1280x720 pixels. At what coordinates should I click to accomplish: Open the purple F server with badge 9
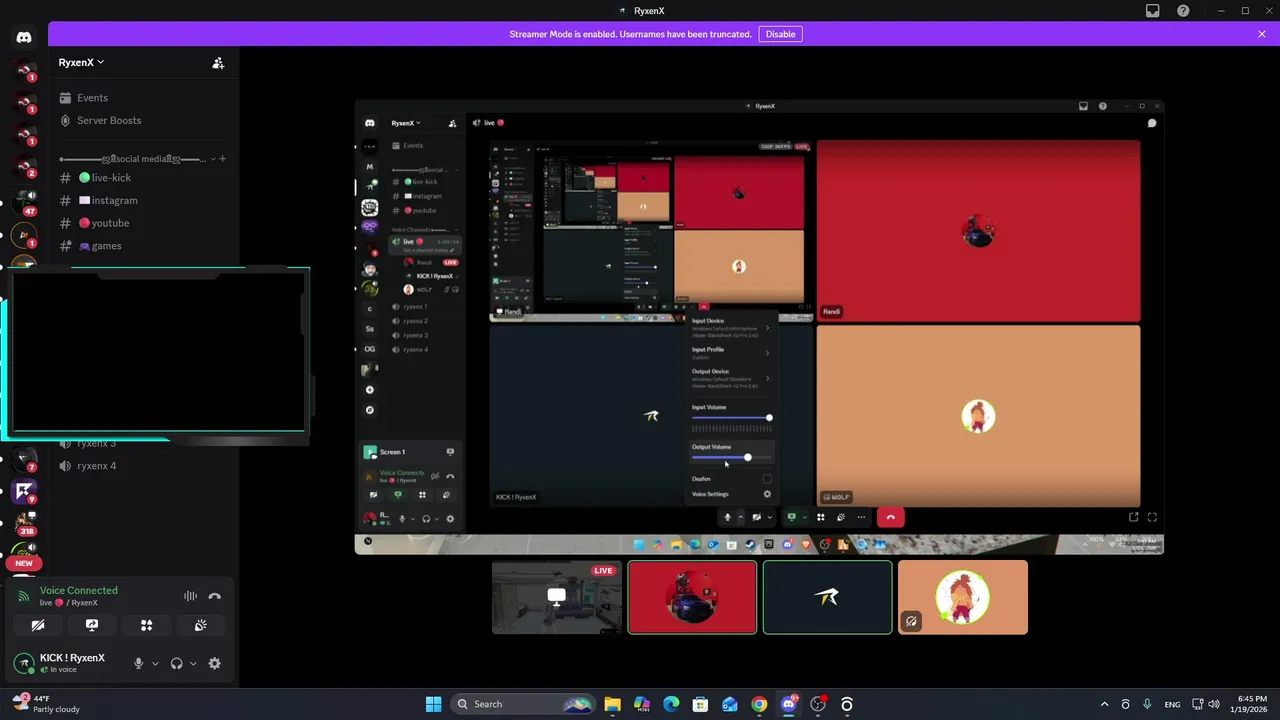(24, 491)
